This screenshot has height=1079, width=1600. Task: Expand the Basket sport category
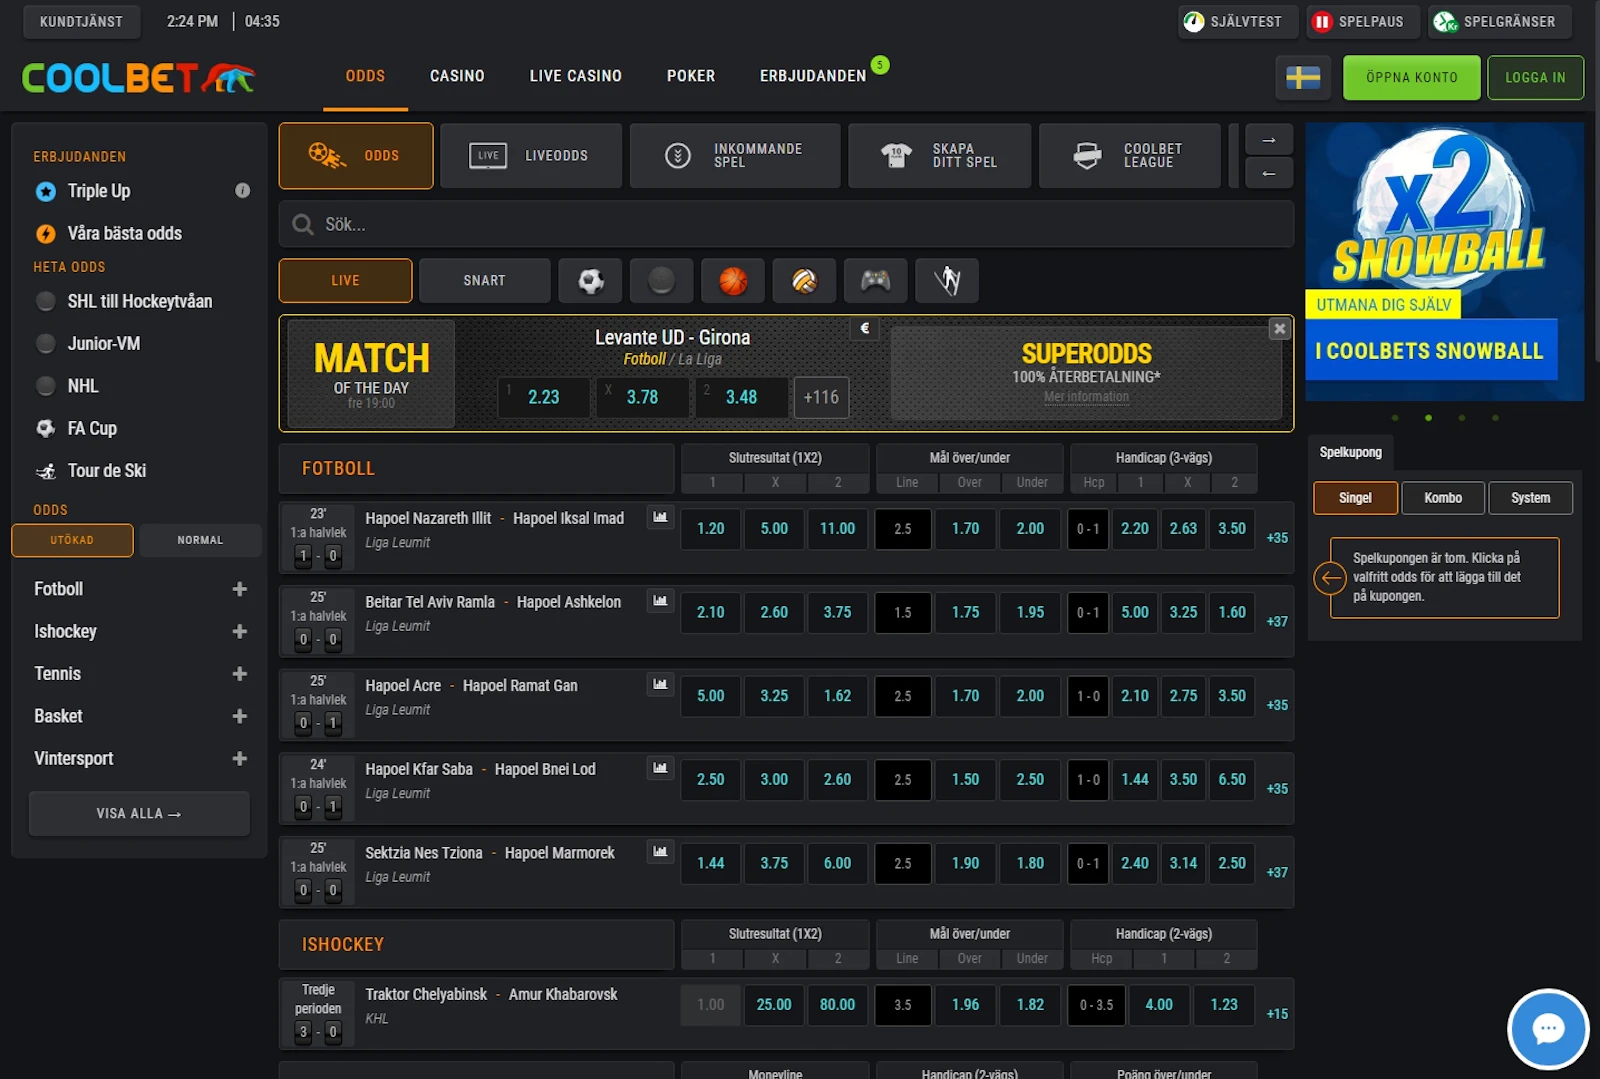tap(239, 716)
